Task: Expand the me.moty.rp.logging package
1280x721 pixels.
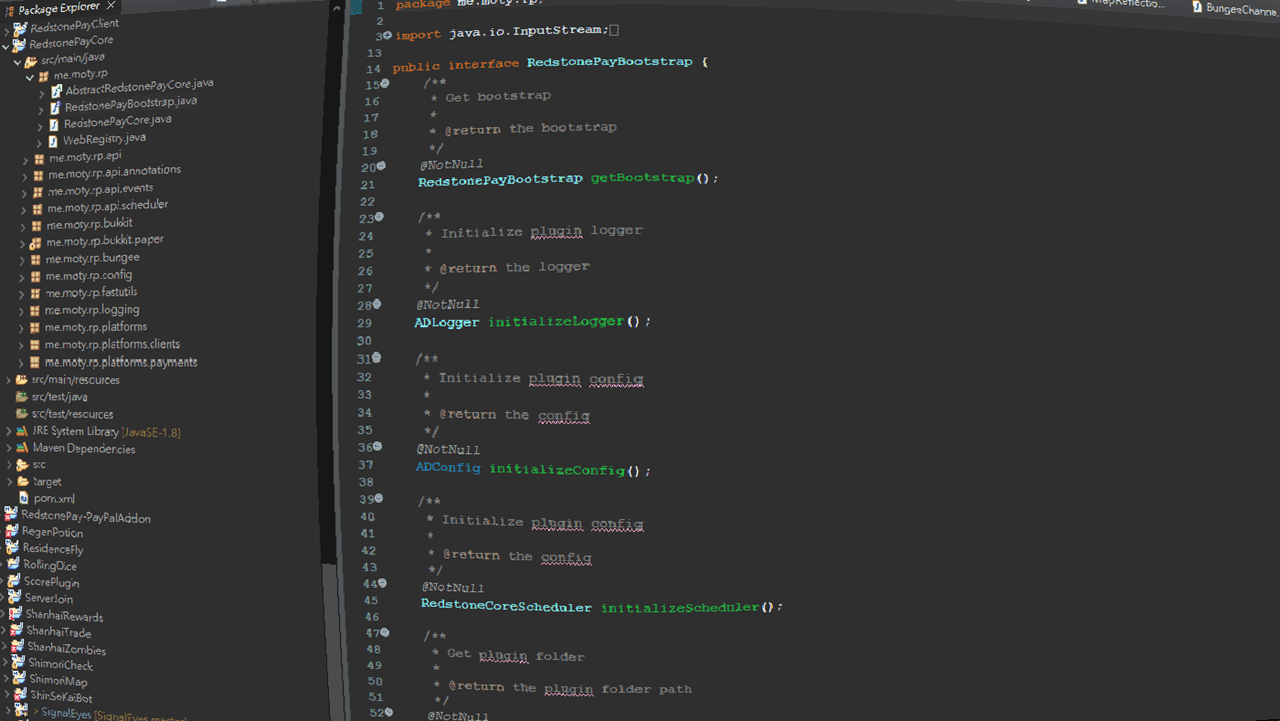Action: 21,311
